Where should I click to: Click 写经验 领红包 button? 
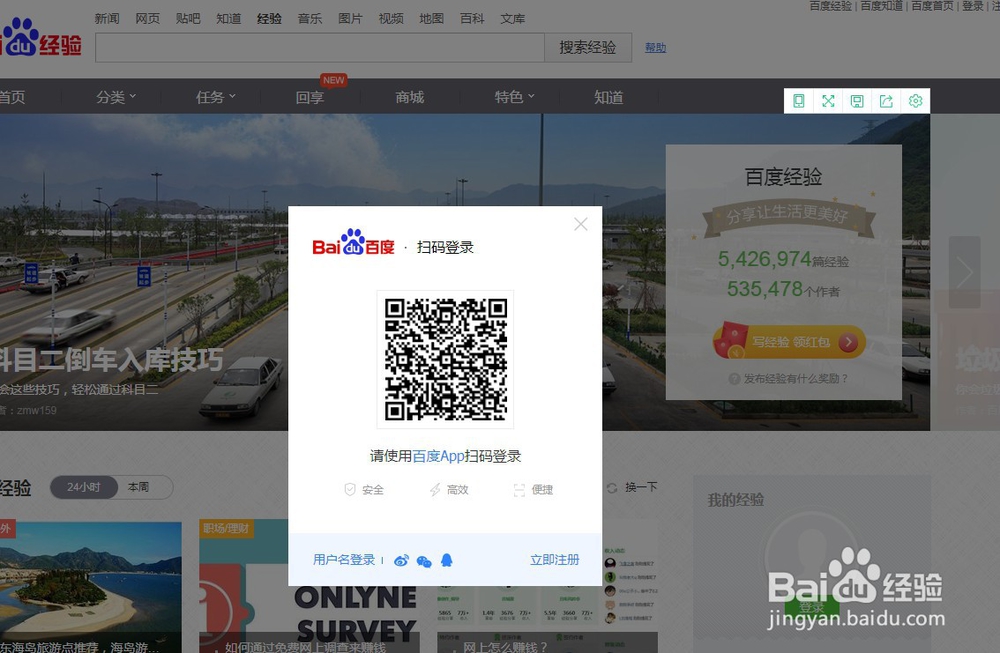click(790, 342)
